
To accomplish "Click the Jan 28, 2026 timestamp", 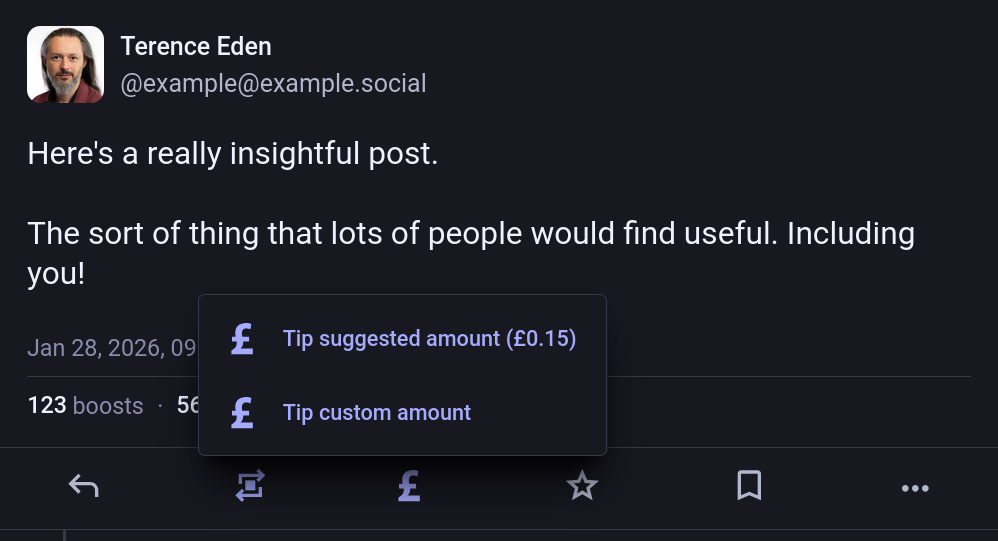I will pyautogui.click(x=112, y=348).
